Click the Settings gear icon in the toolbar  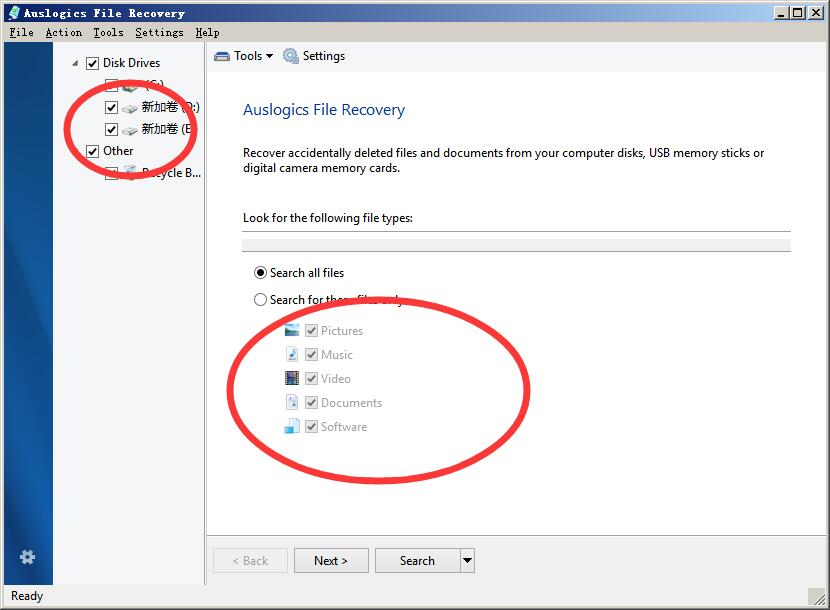(x=291, y=56)
